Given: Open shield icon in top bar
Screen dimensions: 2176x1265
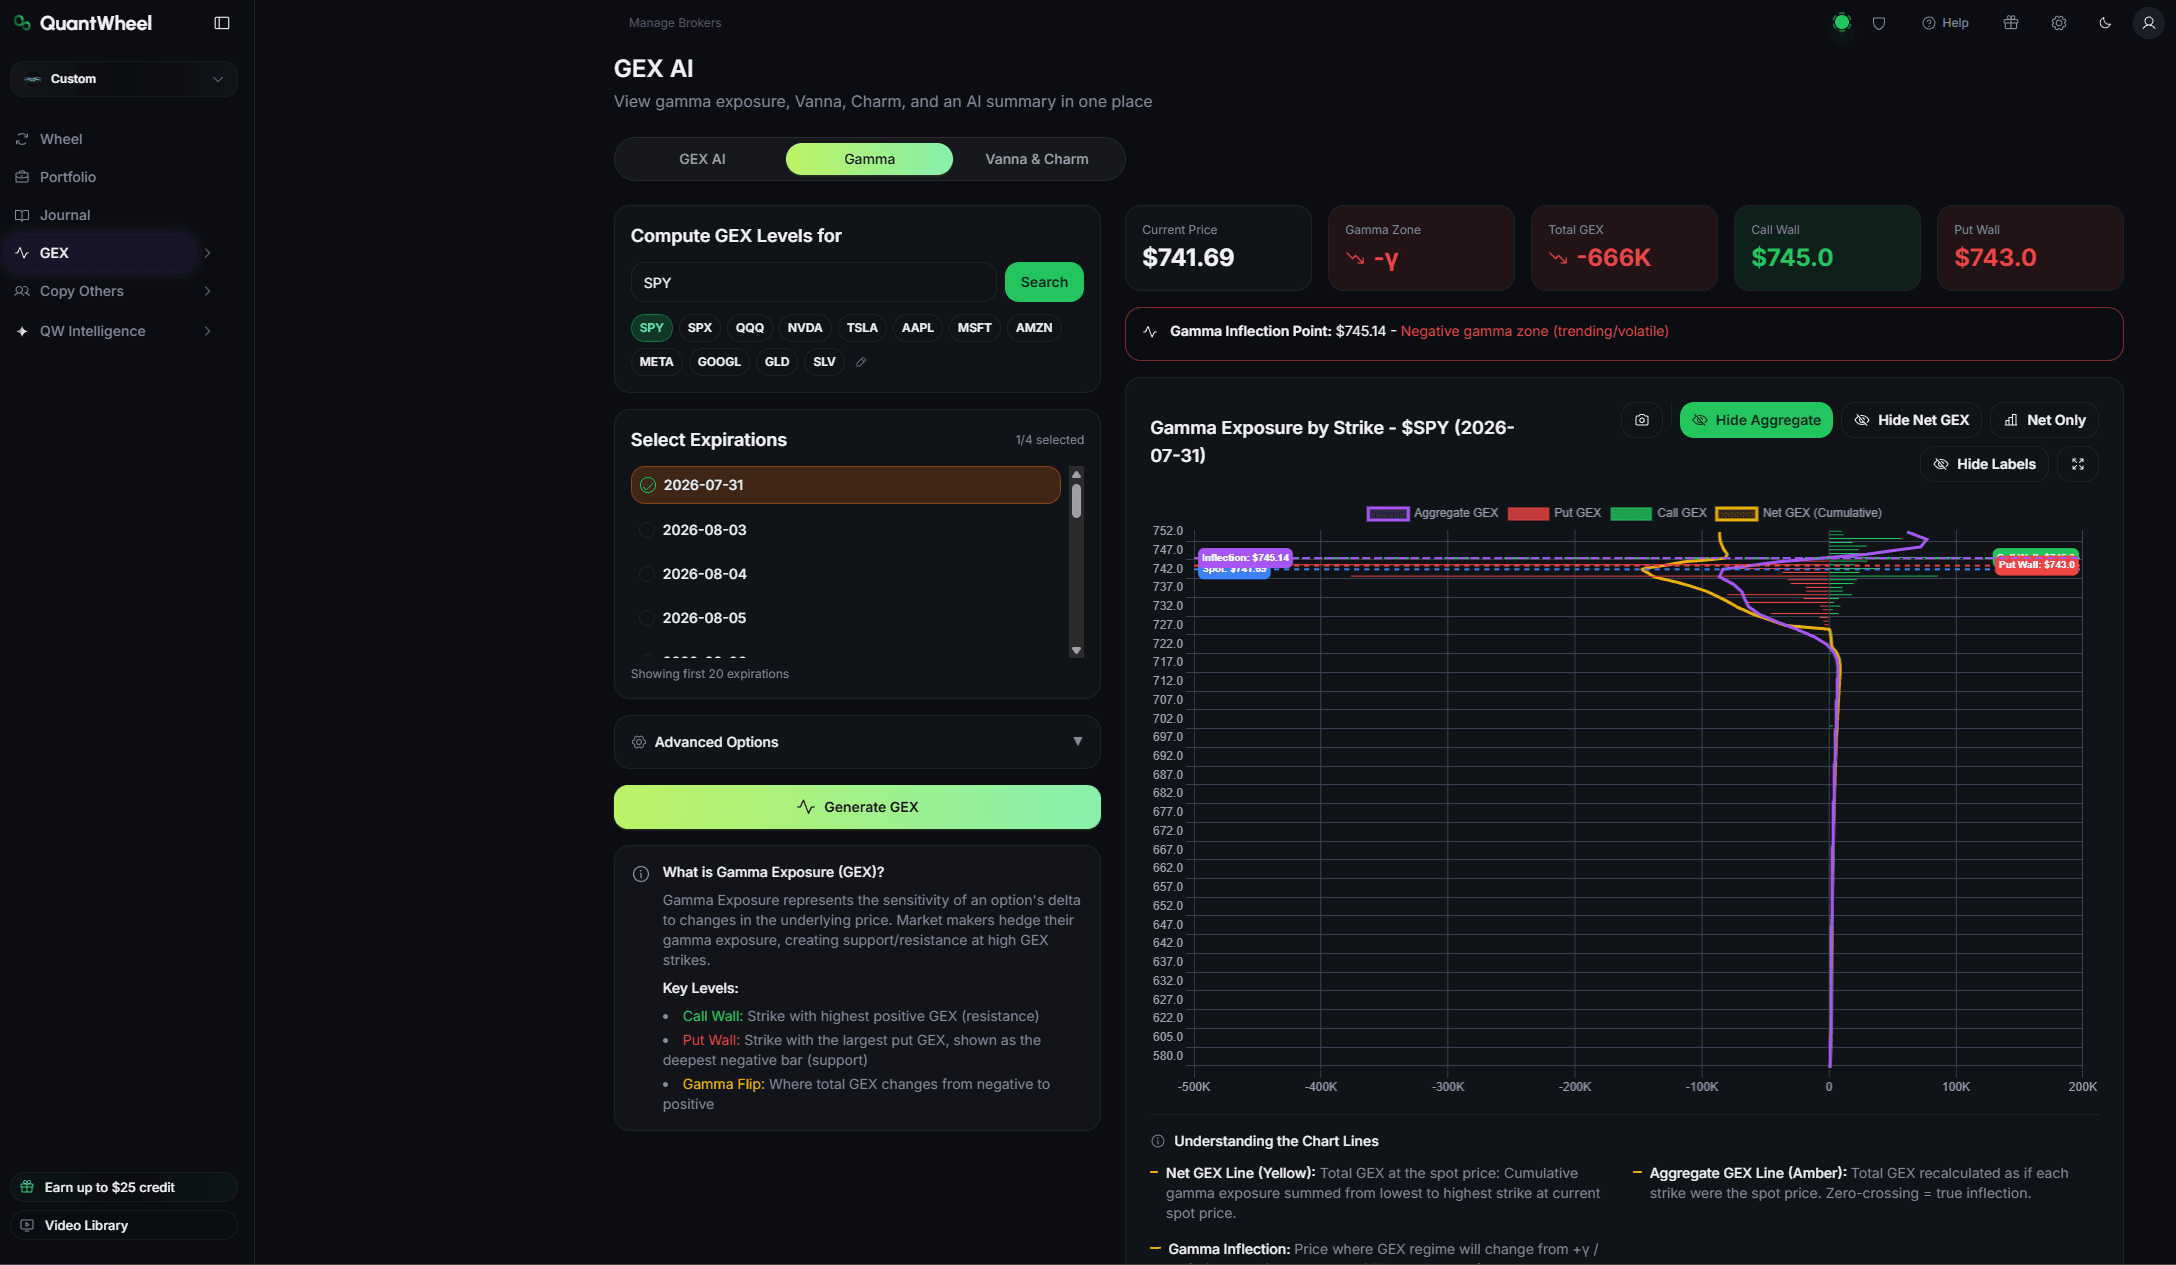Looking at the screenshot, I should [x=1879, y=23].
